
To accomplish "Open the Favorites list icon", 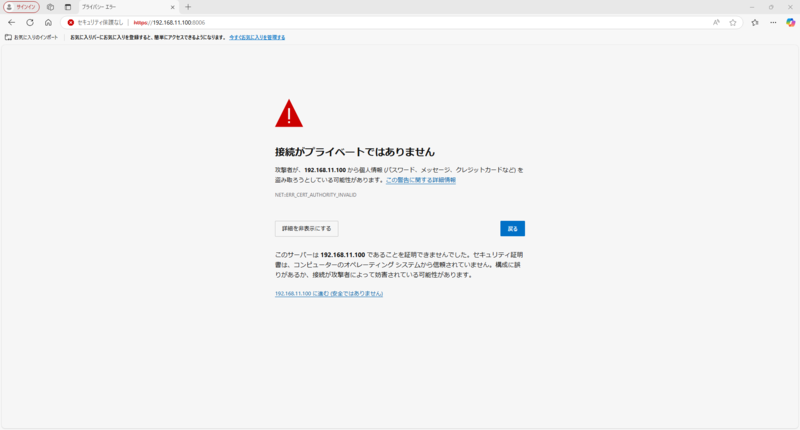I will pos(755,22).
